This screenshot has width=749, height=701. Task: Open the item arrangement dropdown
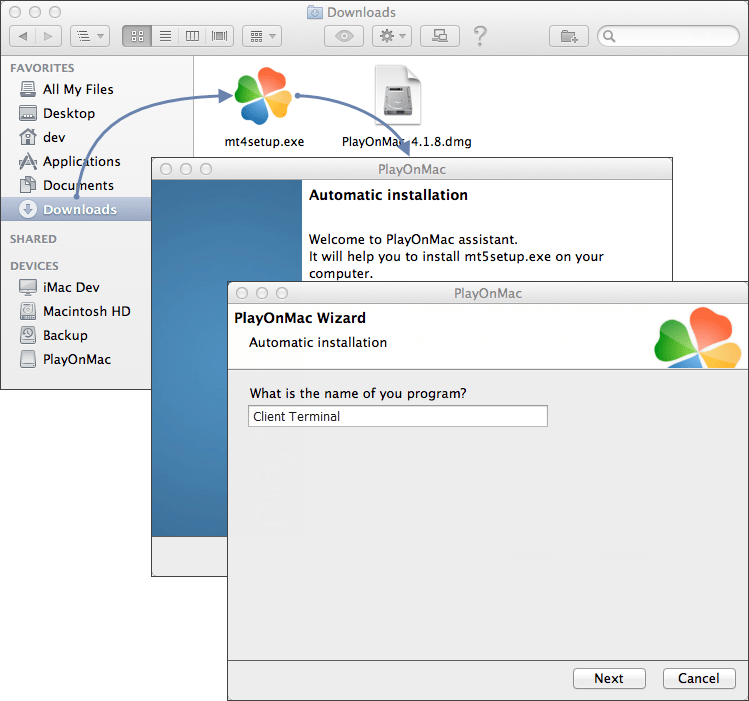(x=262, y=36)
